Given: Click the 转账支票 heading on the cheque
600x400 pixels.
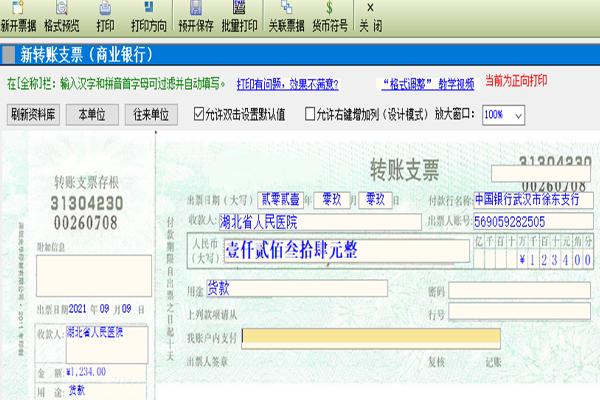Looking at the screenshot, I should [405, 170].
